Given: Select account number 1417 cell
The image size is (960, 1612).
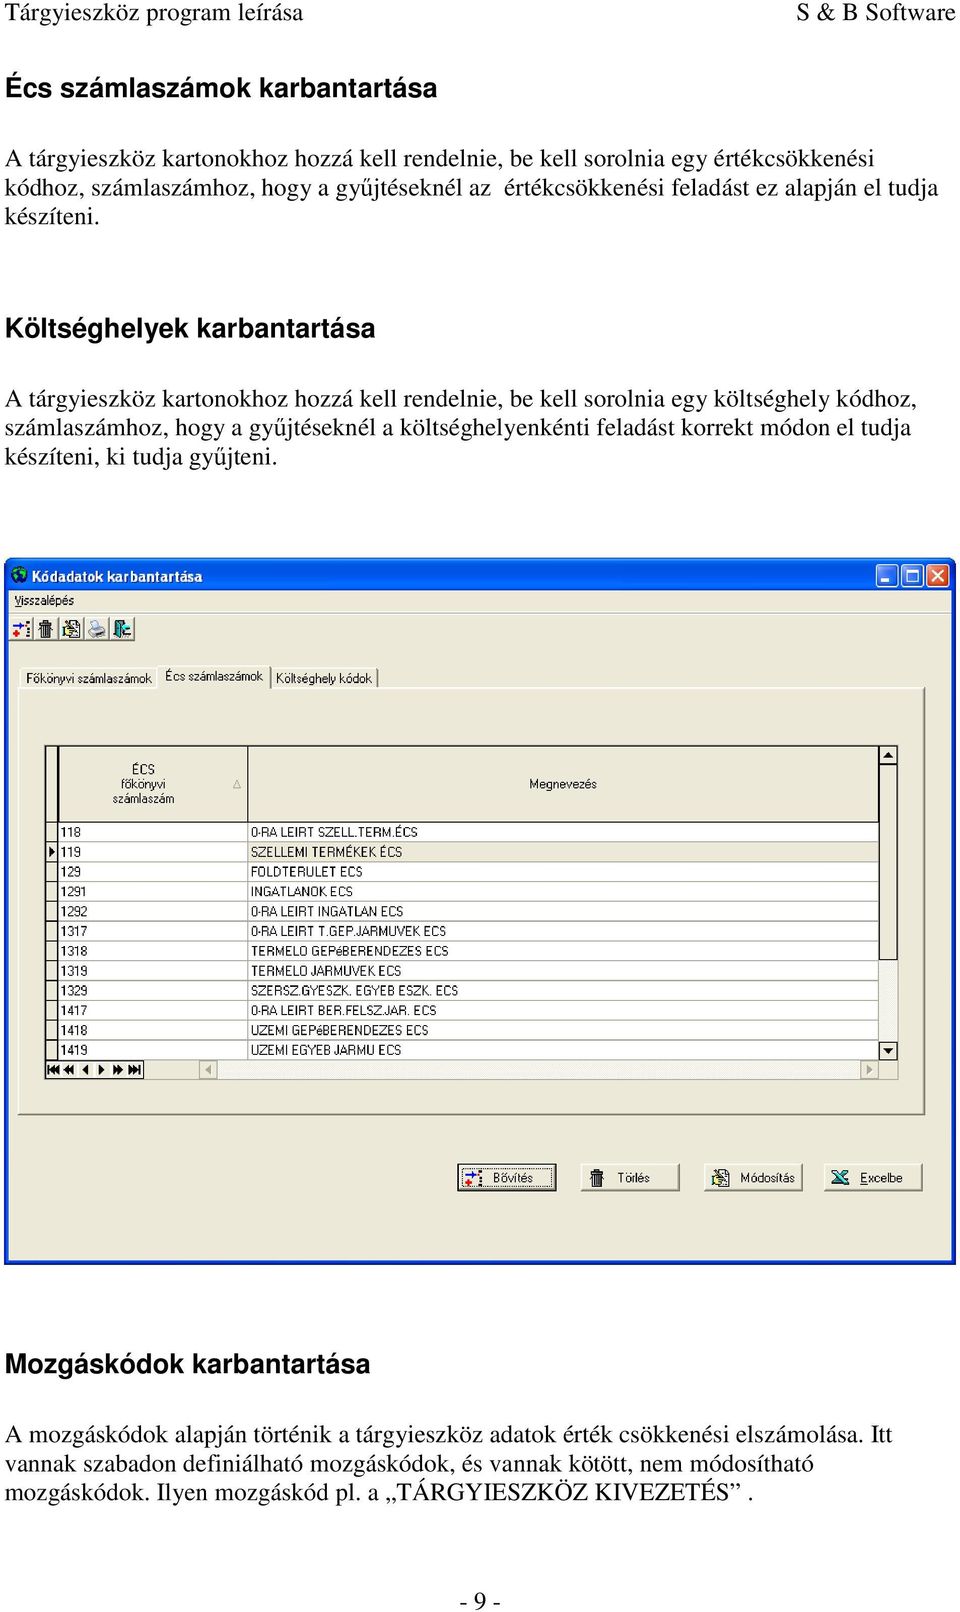Looking at the screenshot, I should [152, 1011].
